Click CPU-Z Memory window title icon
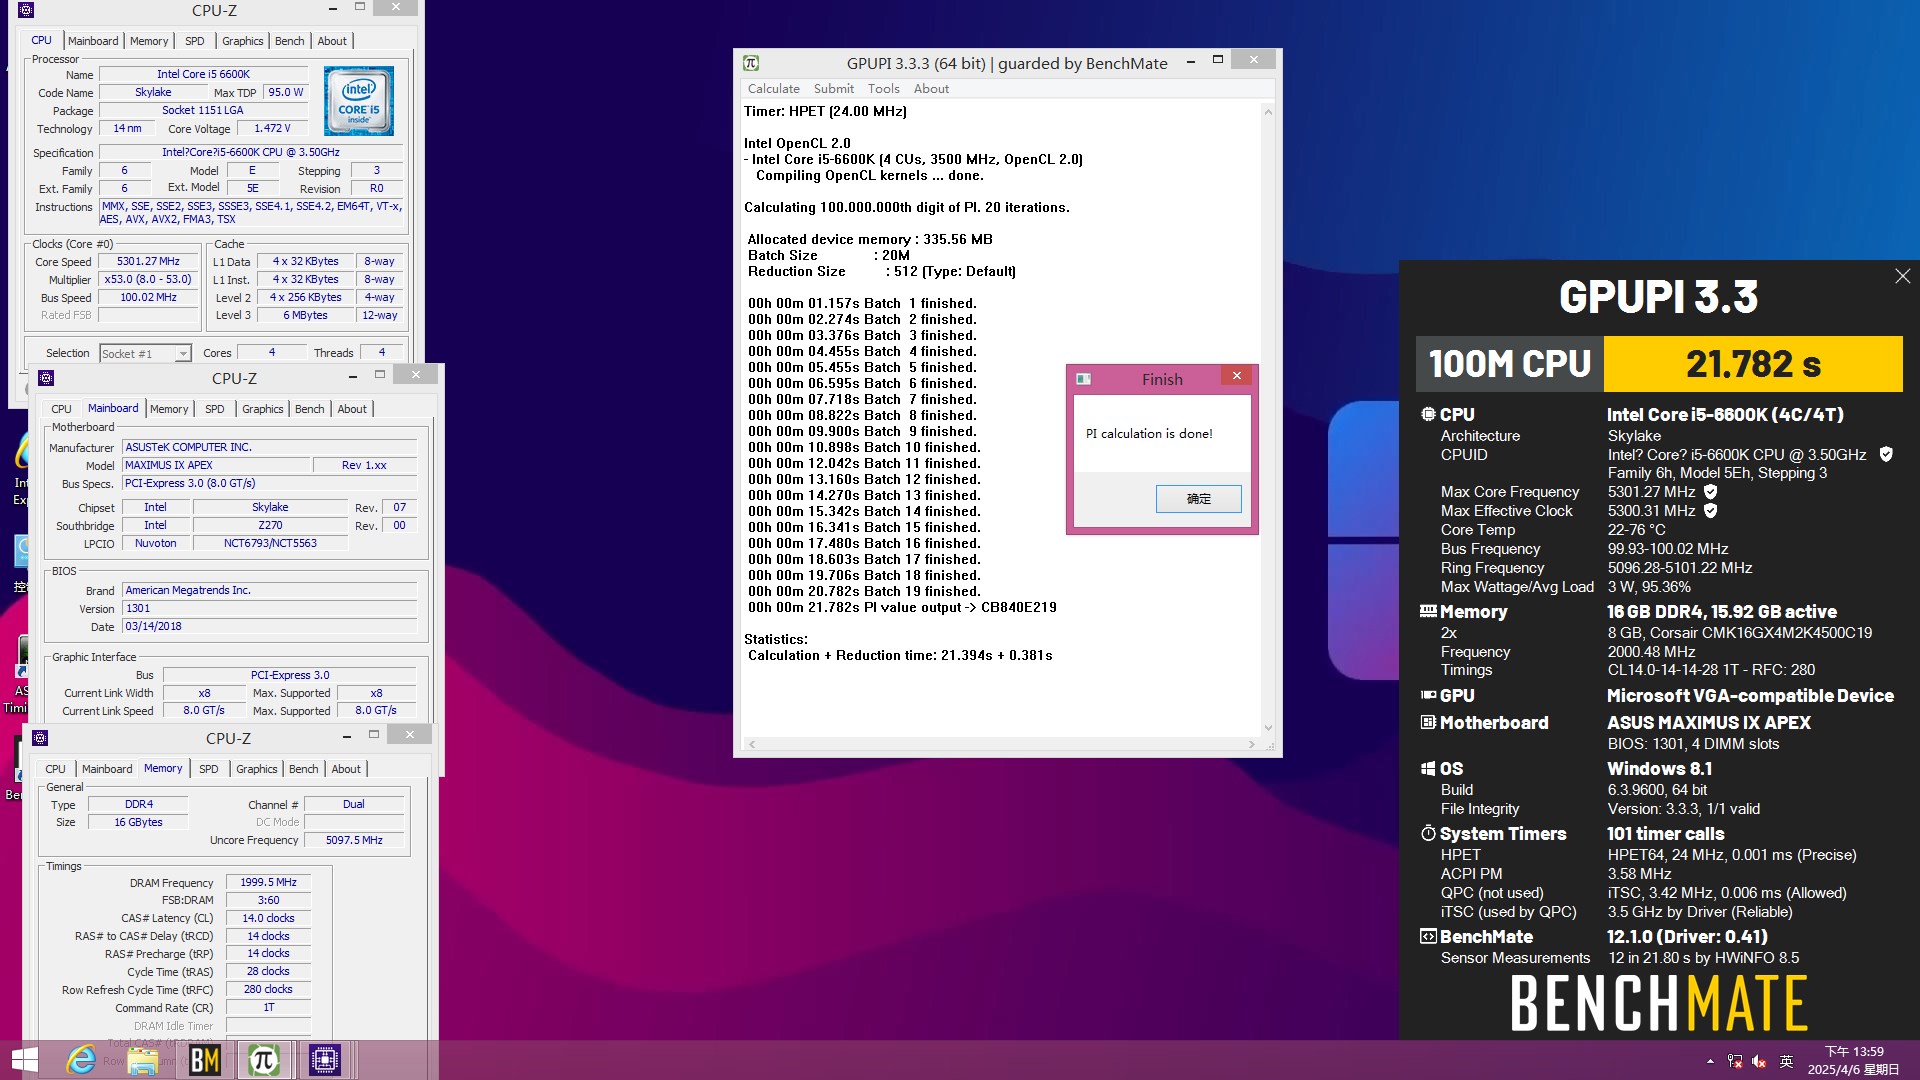 [x=40, y=738]
